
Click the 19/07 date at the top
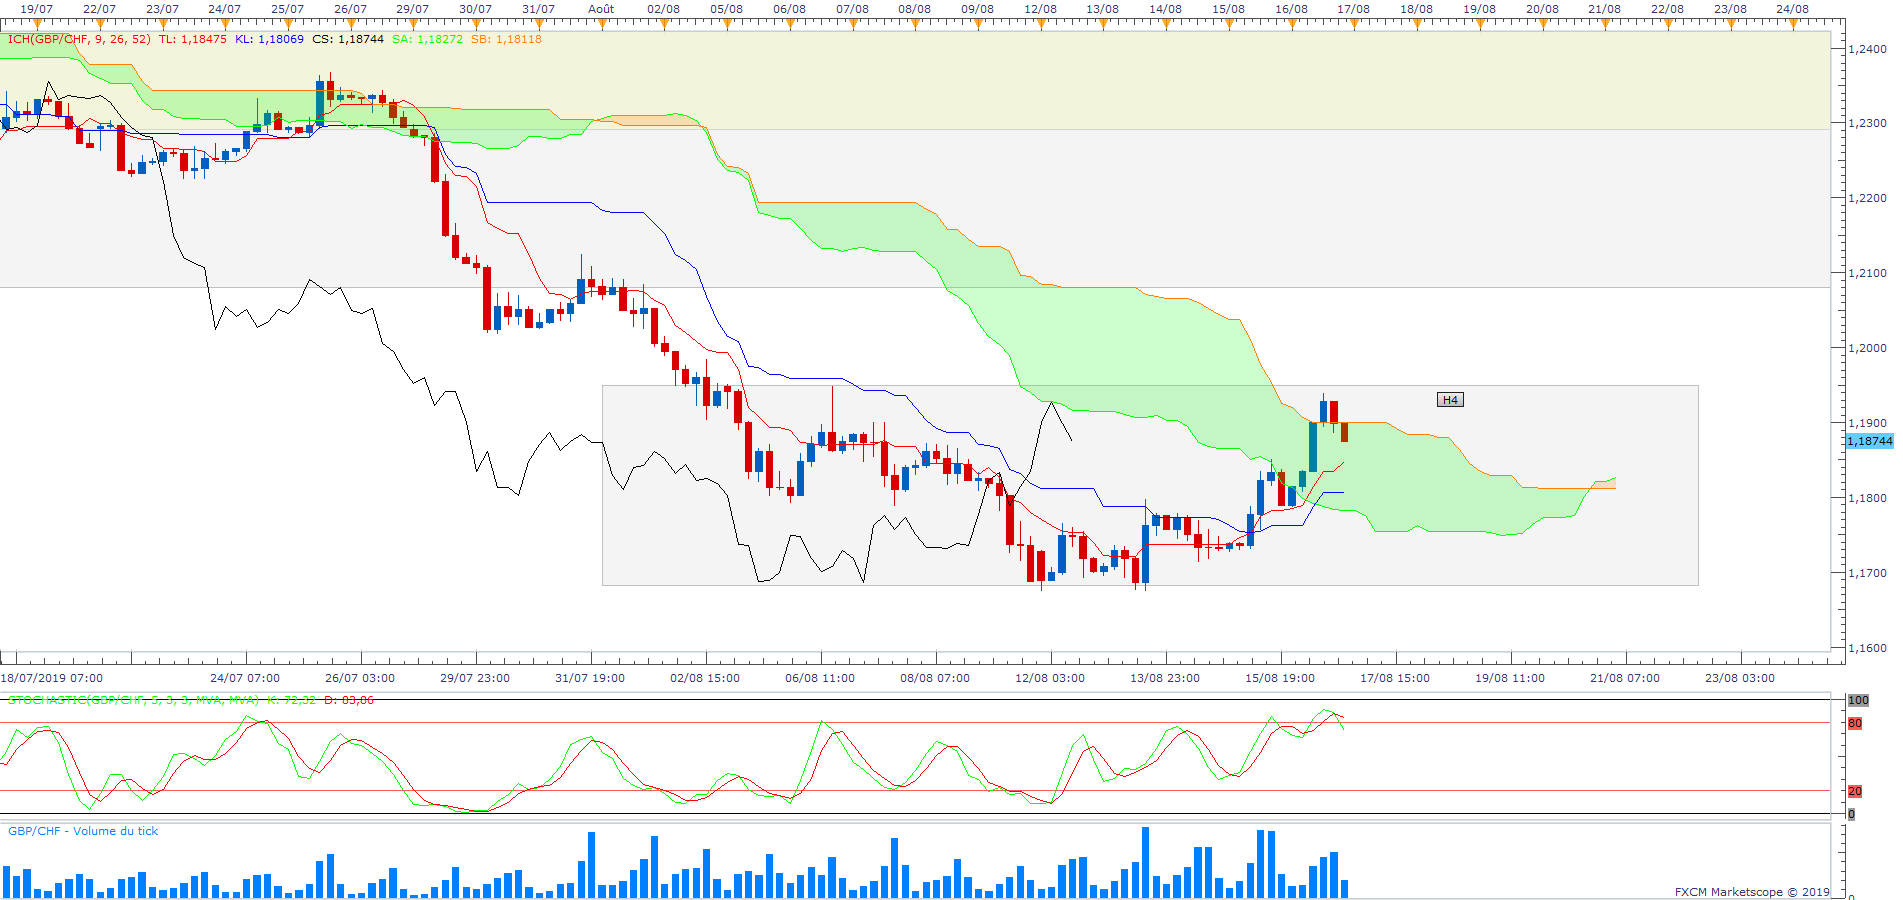(37, 9)
